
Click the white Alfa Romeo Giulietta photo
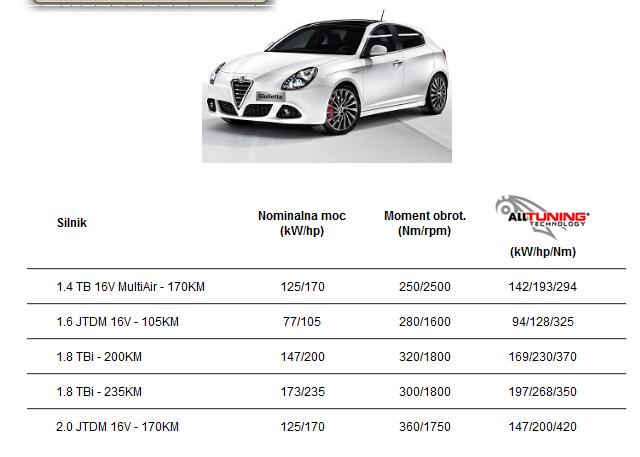click(327, 85)
